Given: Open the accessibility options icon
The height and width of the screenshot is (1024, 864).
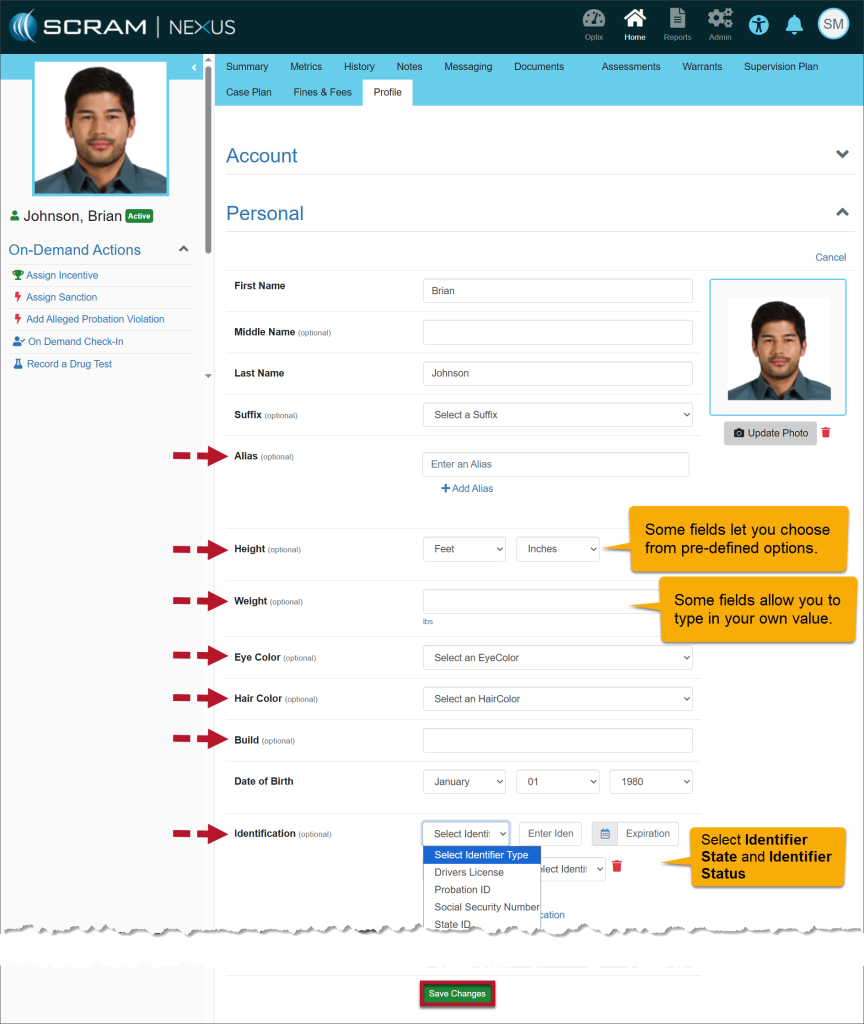Looking at the screenshot, I should click(759, 24).
